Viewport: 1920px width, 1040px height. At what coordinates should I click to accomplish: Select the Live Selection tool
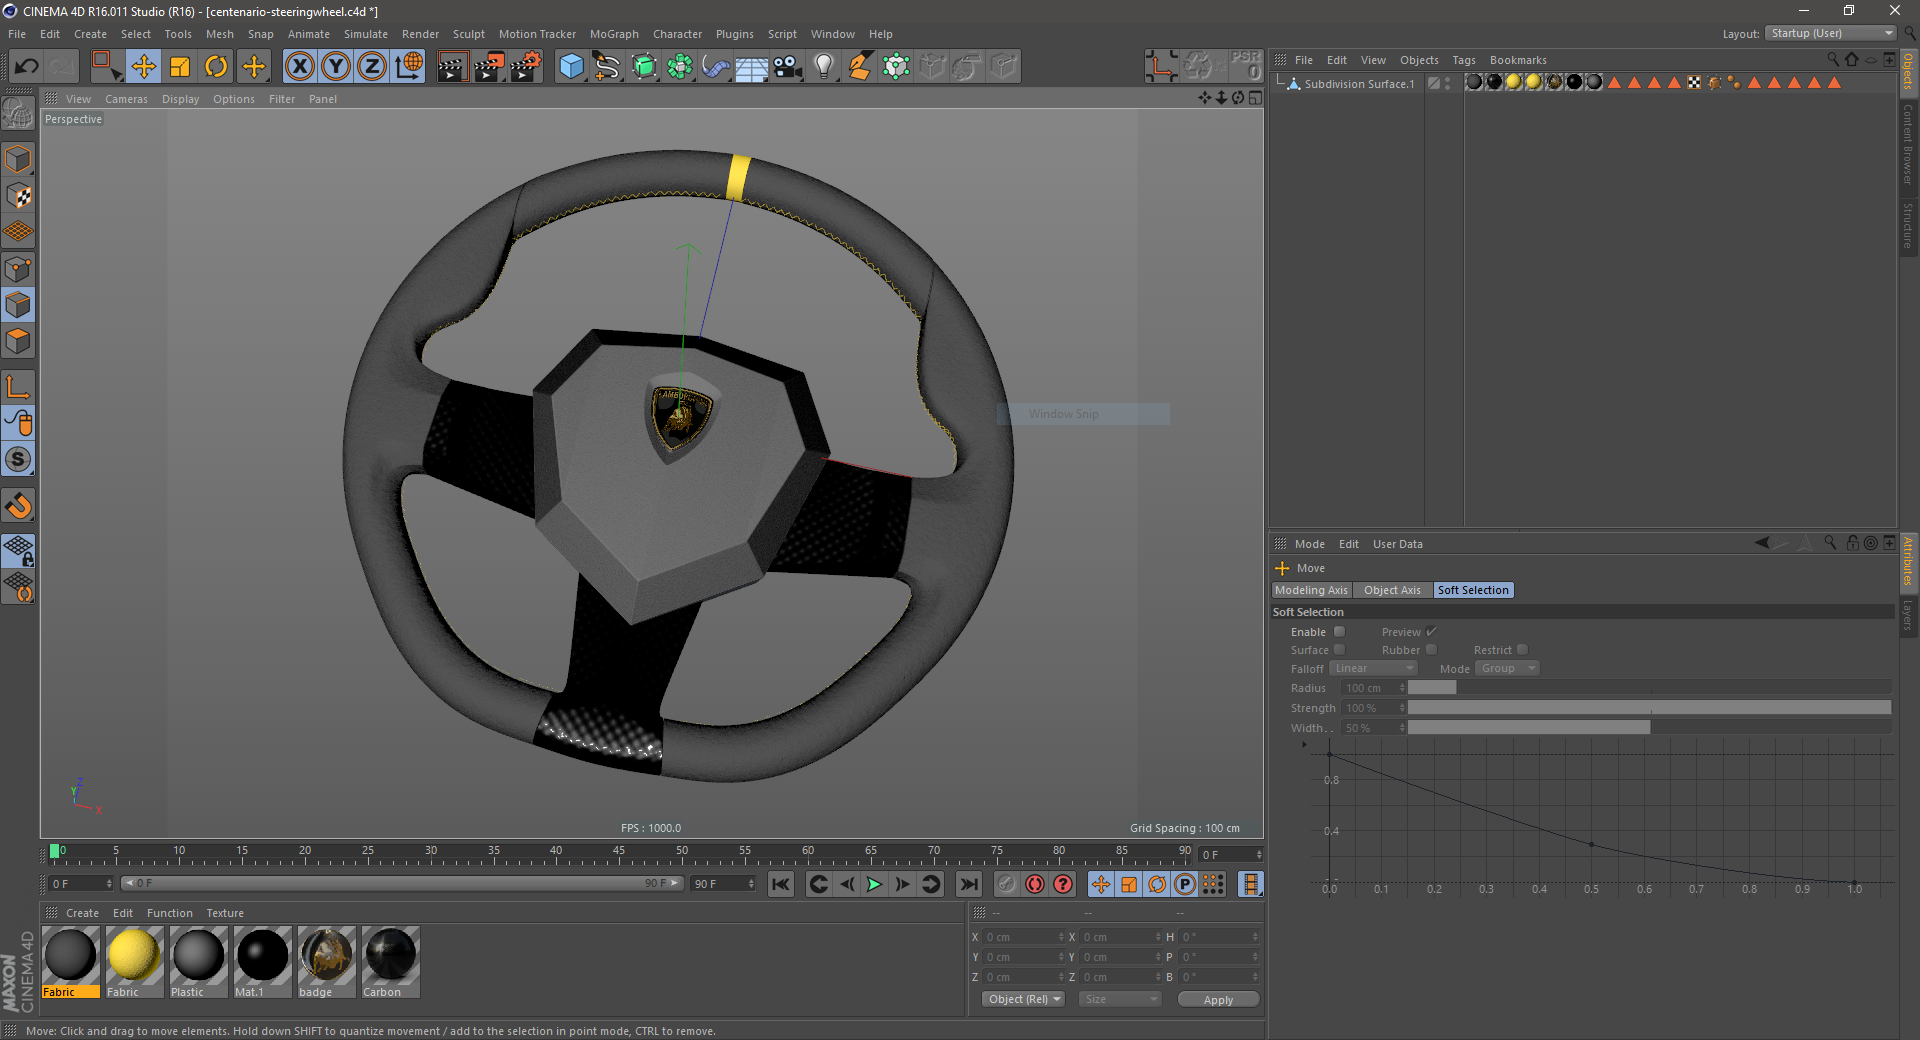[x=106, y=67]
